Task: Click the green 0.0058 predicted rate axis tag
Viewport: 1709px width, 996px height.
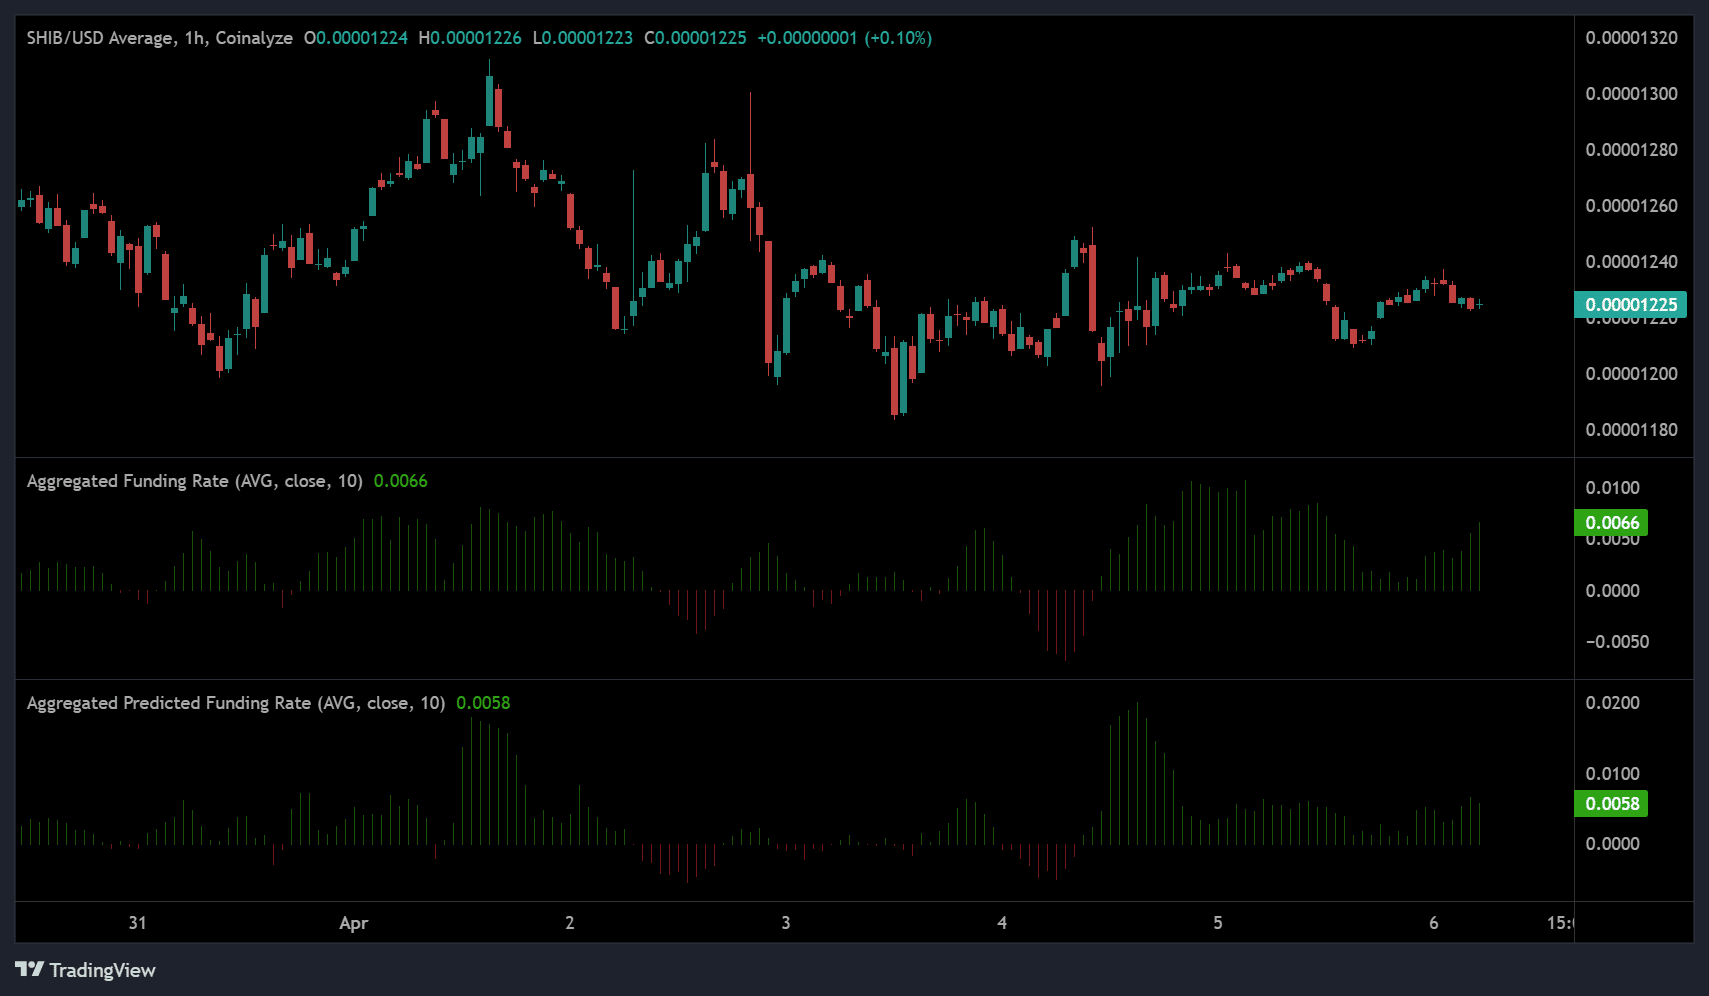Action: (x=1611, y=804)
